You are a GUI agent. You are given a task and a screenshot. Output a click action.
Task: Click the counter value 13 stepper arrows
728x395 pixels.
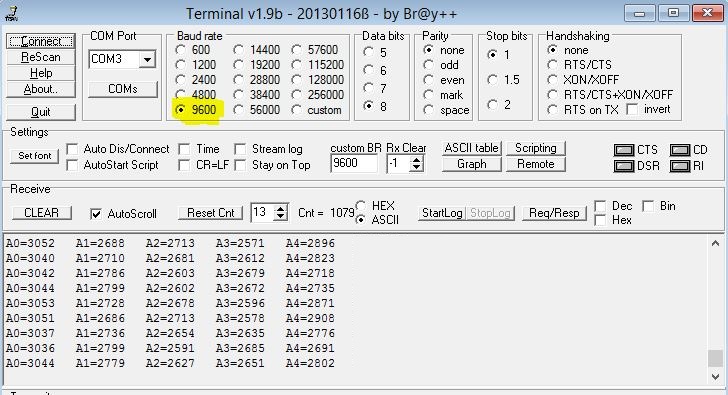(x=280, y=213)
